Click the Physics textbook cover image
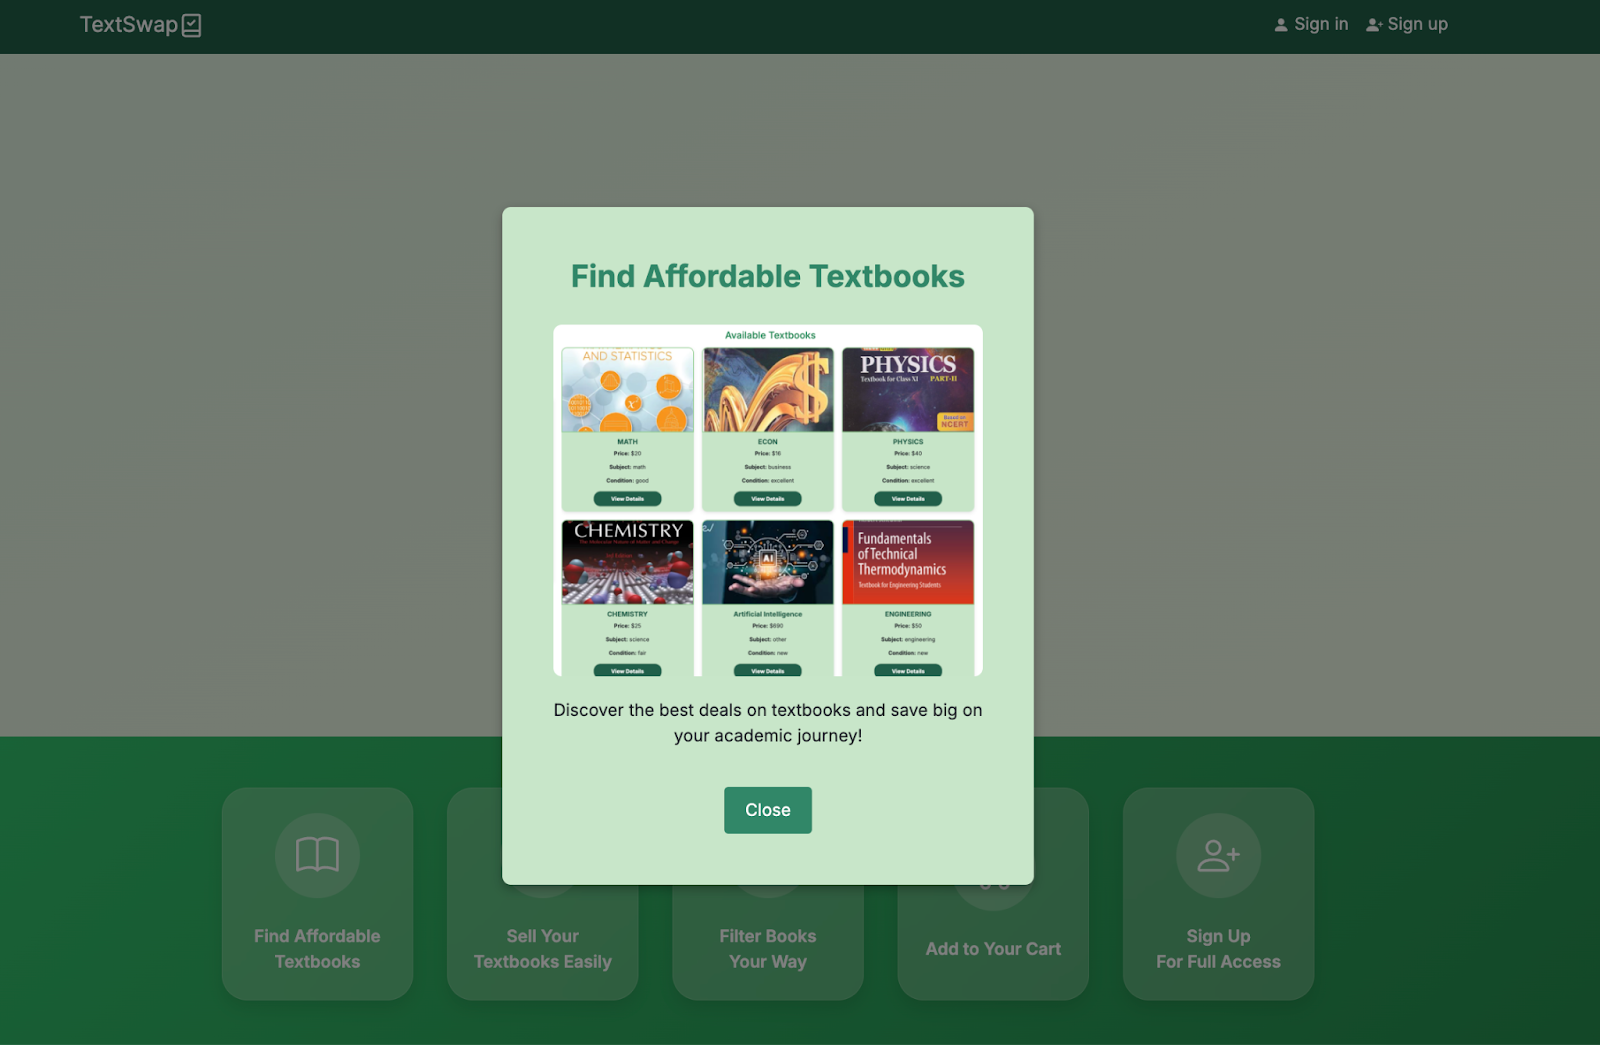The height and width of the screenshot is (1045, 1600). click(908, 390)
